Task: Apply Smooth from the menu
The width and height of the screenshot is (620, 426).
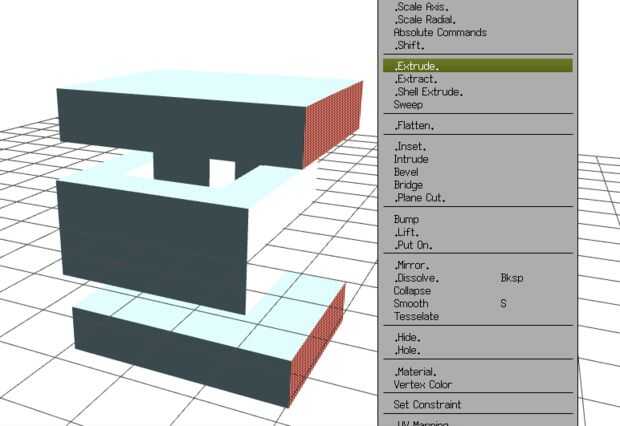Action: (x=478, y=303)
